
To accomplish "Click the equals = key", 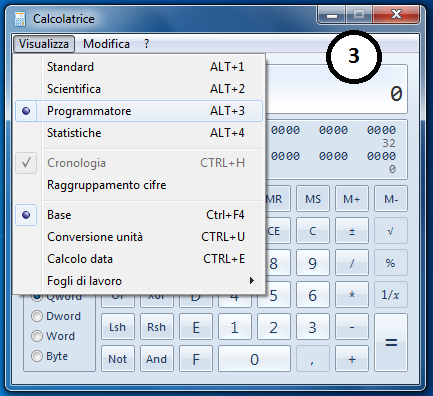I will point(391,343).
